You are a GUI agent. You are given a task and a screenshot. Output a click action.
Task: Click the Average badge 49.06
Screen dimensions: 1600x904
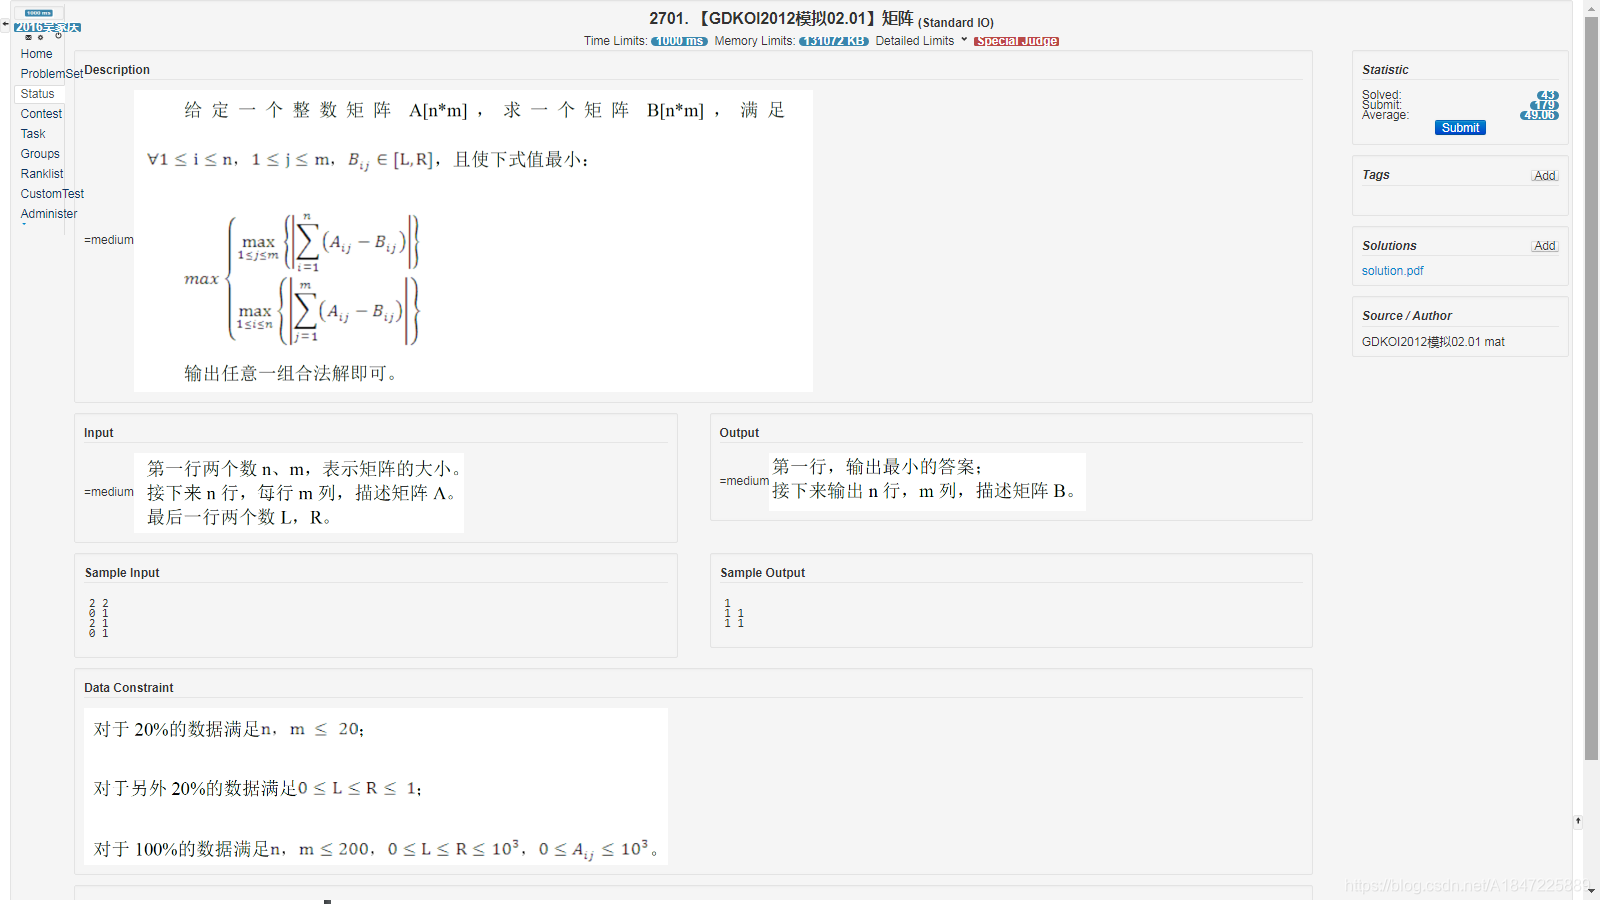click(x=1539, y=115)
